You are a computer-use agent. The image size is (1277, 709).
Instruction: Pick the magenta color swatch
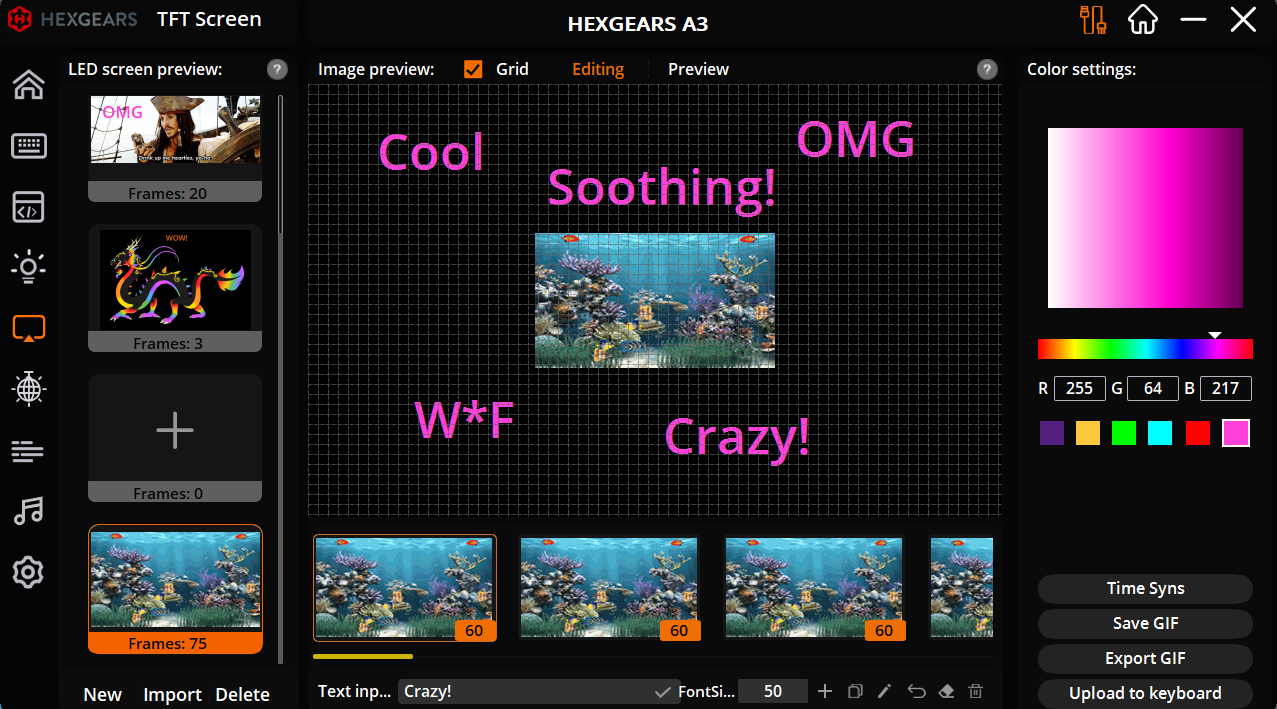coord(1234,433)
